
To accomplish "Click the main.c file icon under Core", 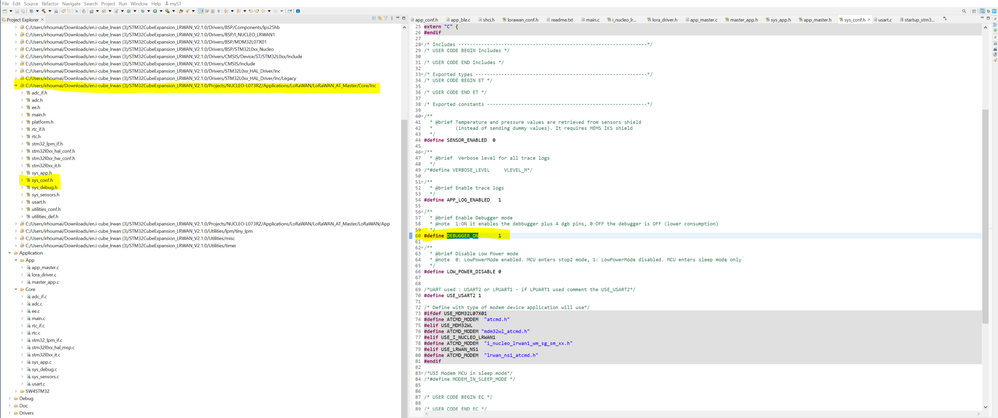I will click(x=29, y=319).
